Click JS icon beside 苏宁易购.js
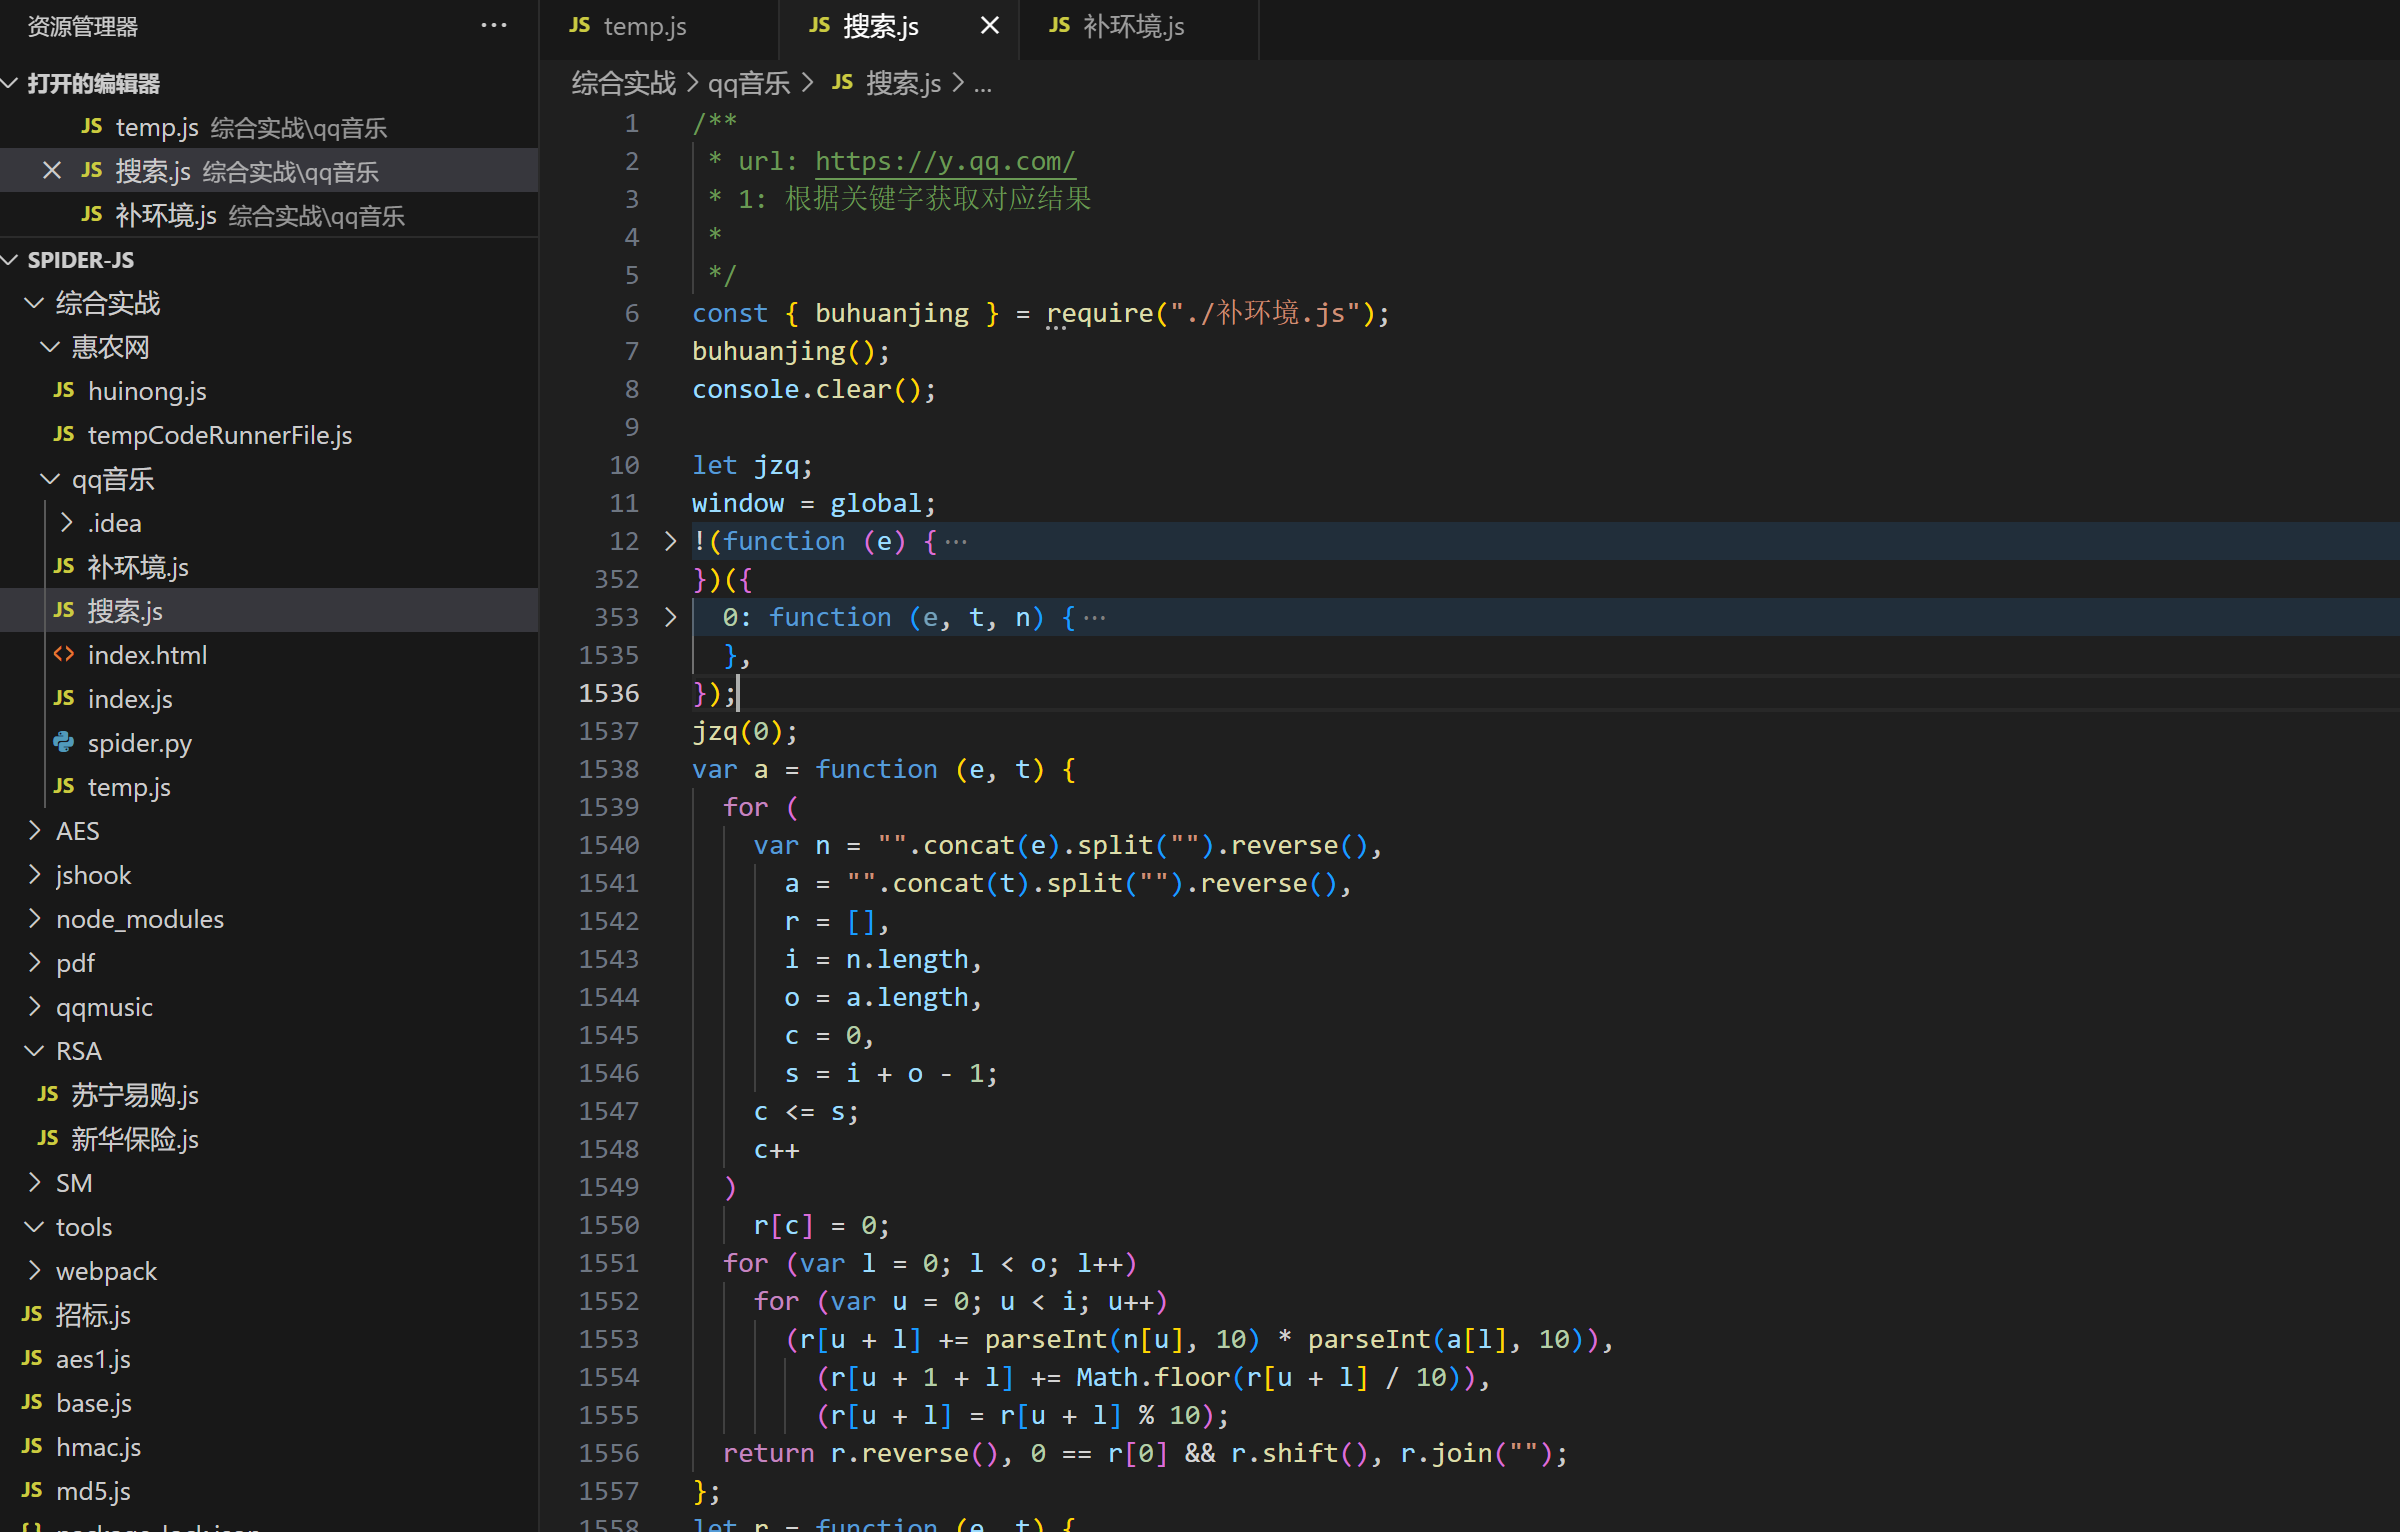The height and width of the screenshot is (1532, 2400). pos(48,1094)
